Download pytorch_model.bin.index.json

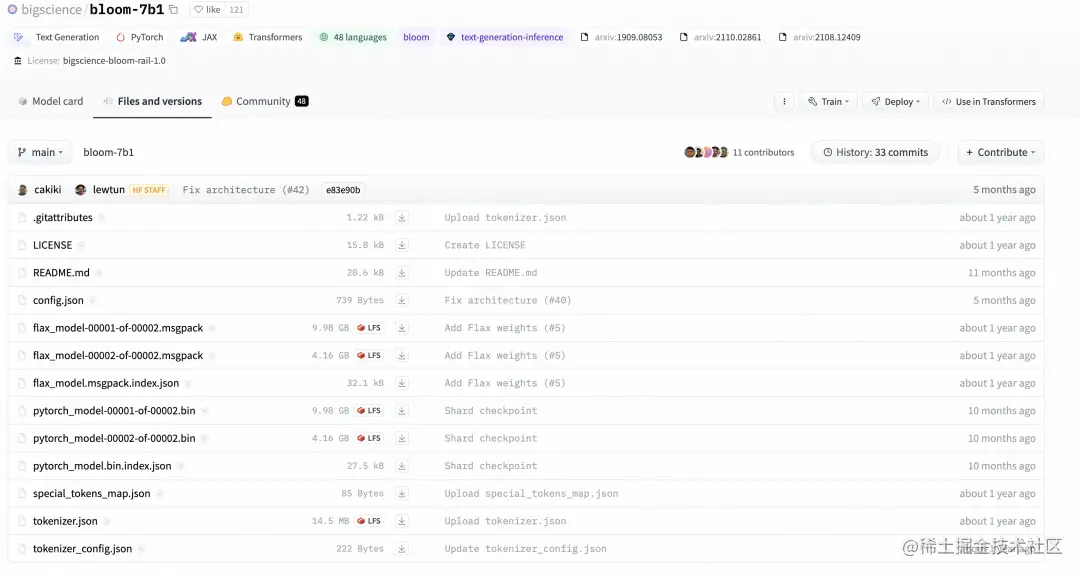(x=402, y=466)
